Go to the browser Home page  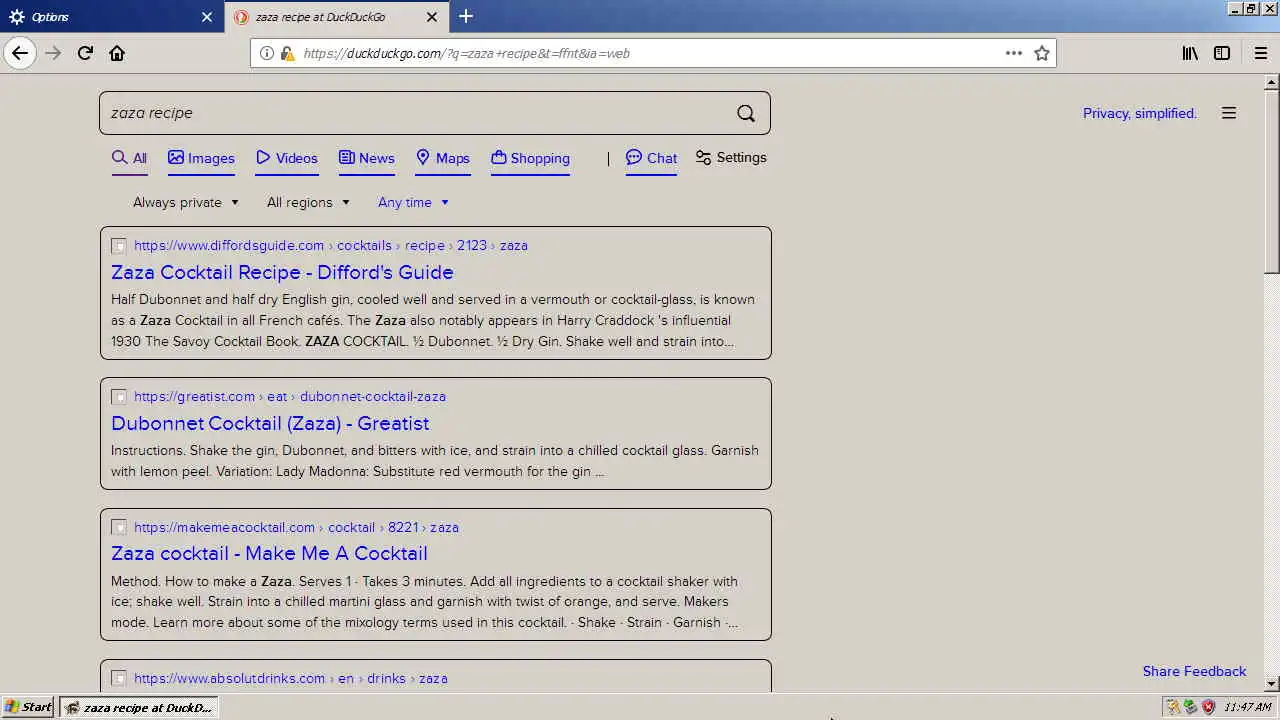point(117,53)
